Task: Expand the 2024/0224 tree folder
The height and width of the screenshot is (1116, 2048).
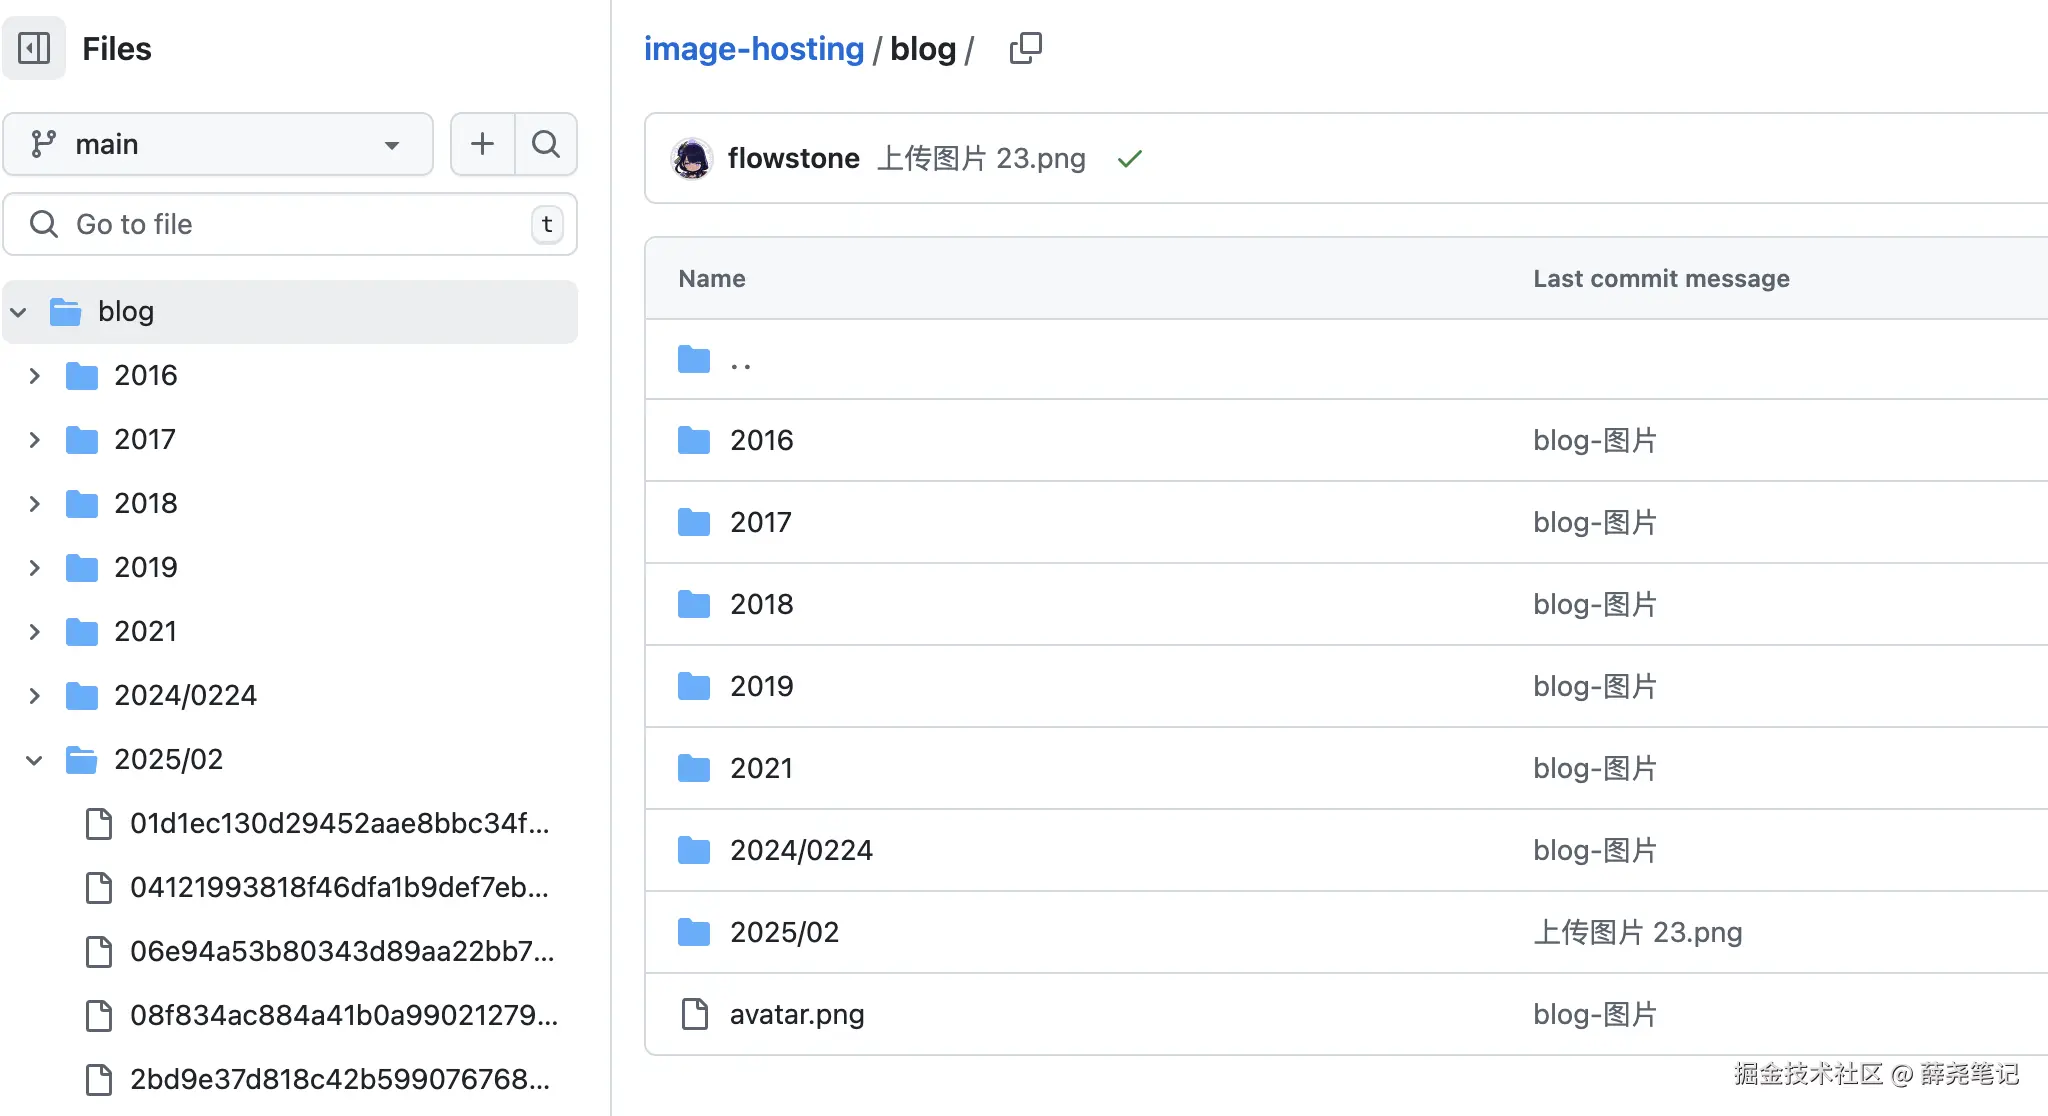Action: coord(35,696)
